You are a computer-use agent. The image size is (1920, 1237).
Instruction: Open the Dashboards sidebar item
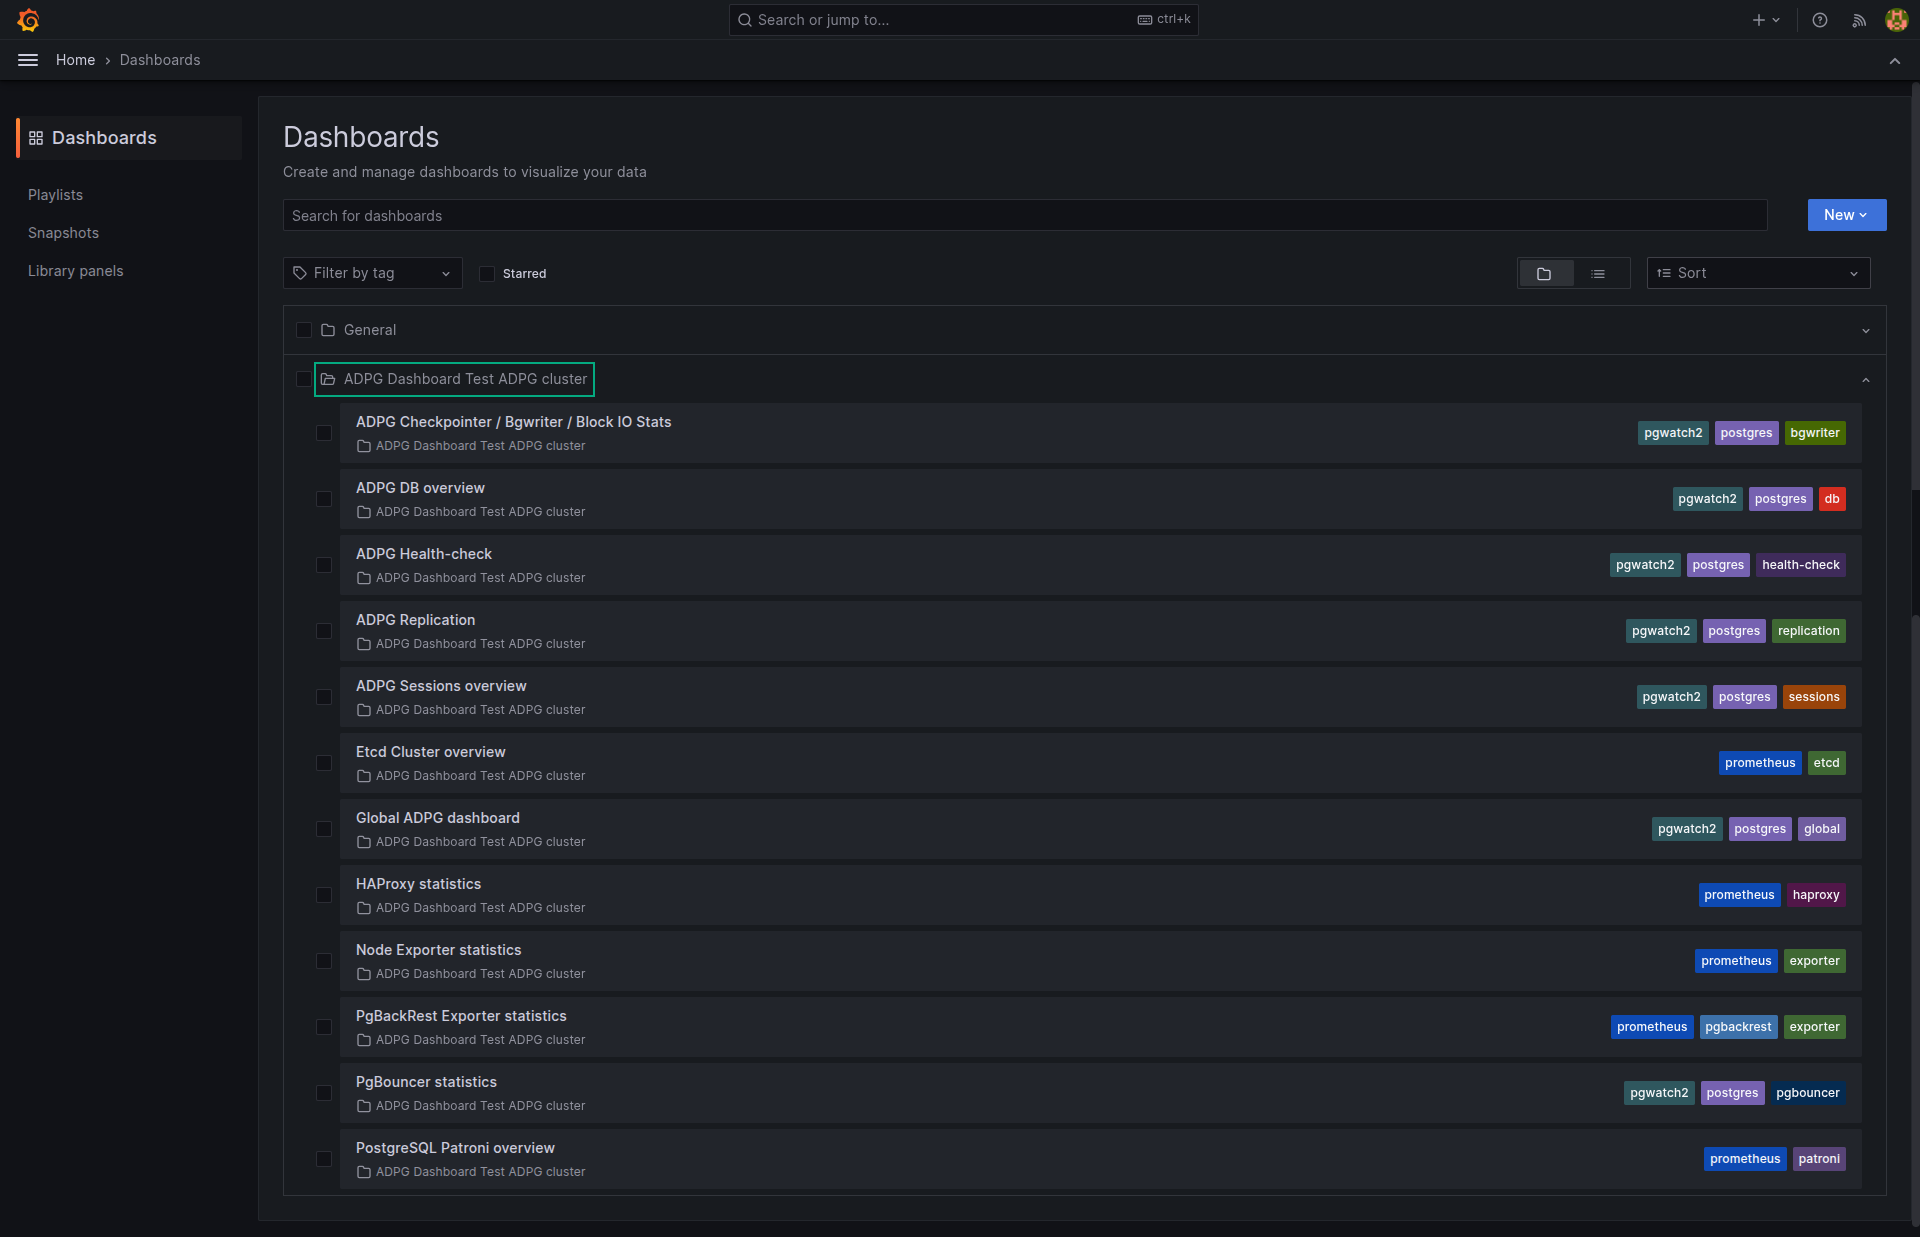129,138
